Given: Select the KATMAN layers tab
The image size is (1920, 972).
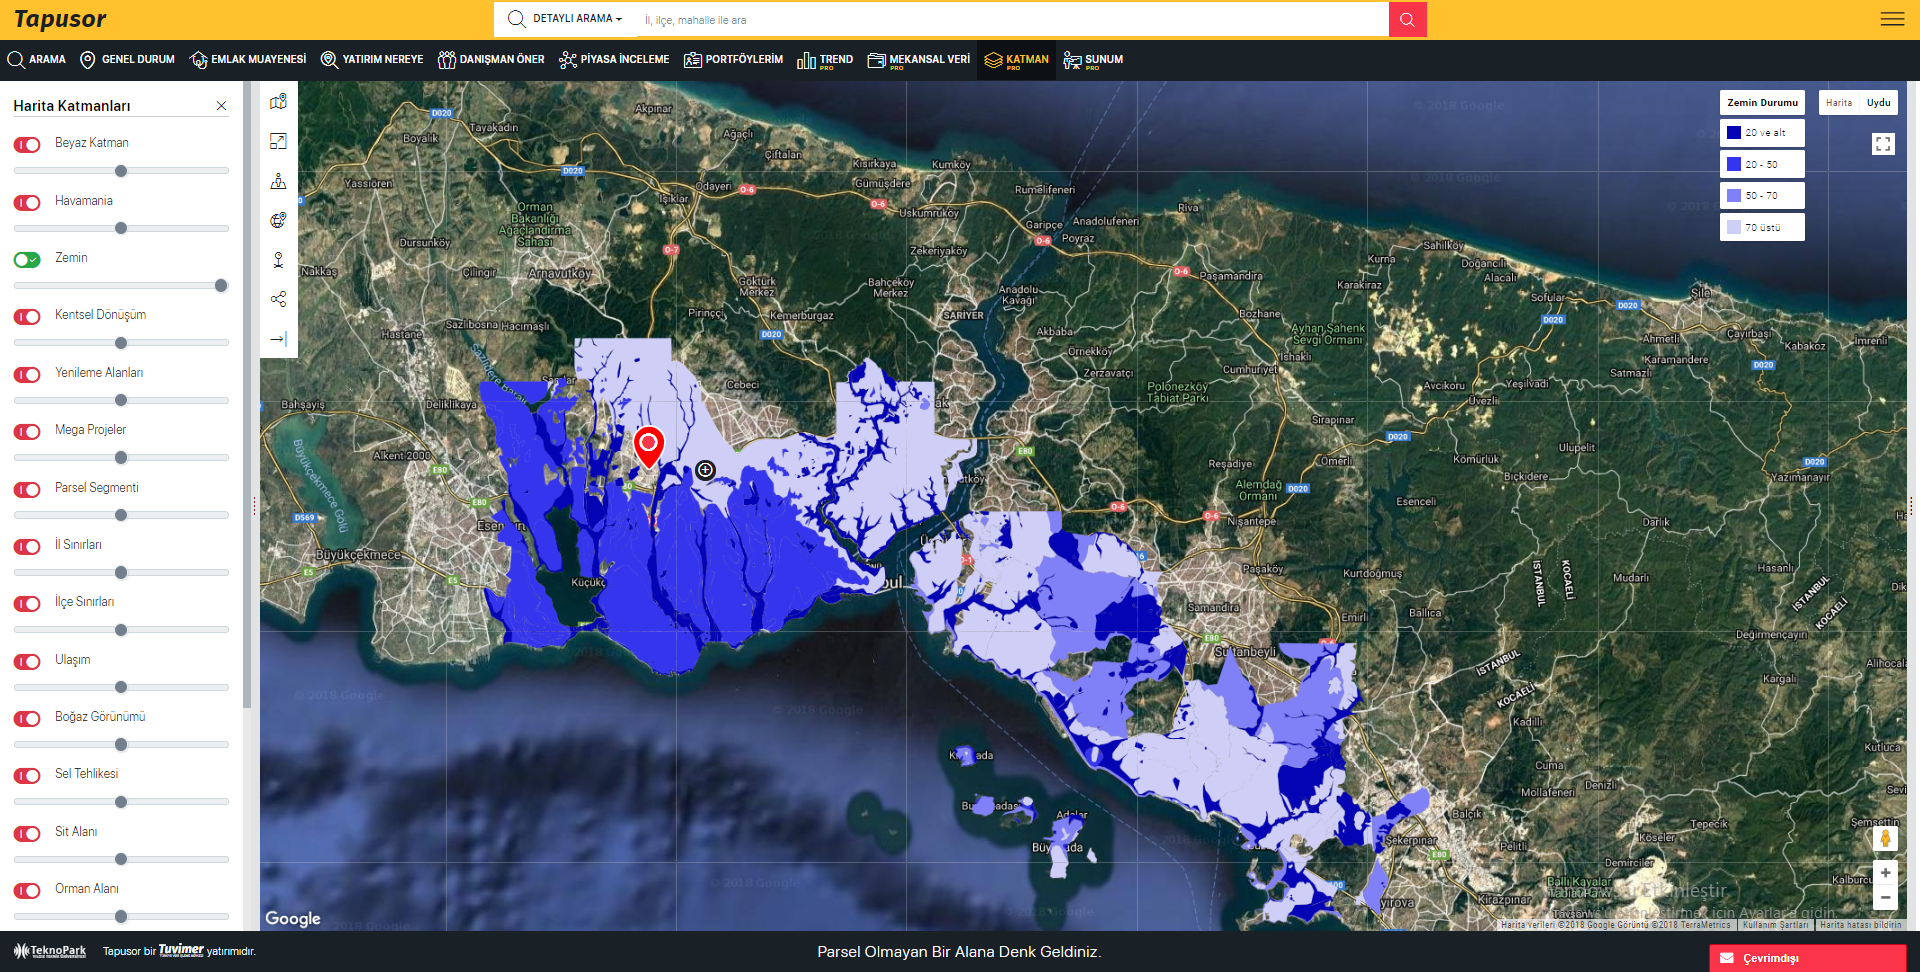Looking at the screenshot, I should click(x=1016, y=60).
